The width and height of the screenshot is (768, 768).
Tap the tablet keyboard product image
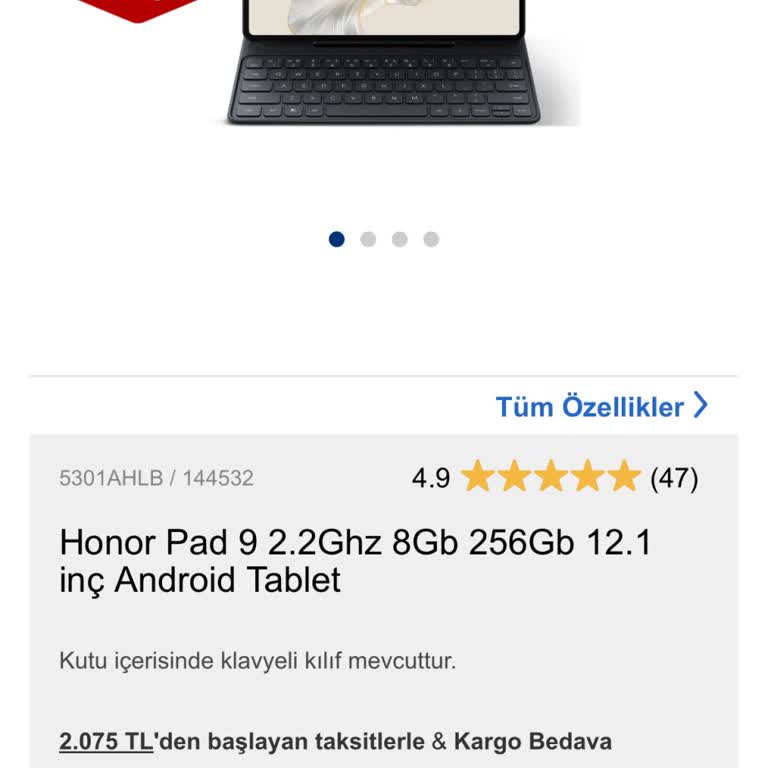point(384,61)
